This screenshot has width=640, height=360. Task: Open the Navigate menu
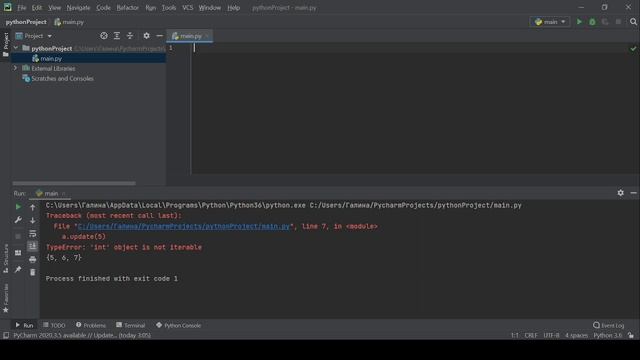[78, 8]
